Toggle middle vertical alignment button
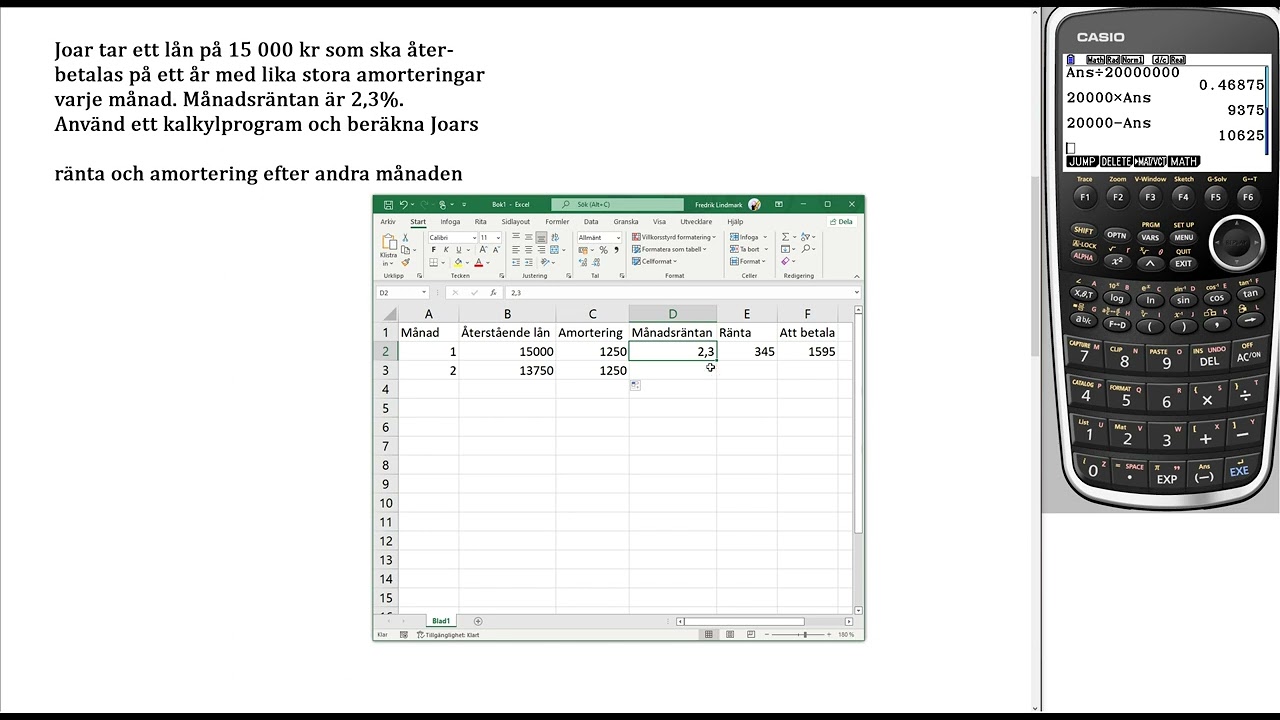Screen dimensions: 1280x720 click(x=528, y=237)
